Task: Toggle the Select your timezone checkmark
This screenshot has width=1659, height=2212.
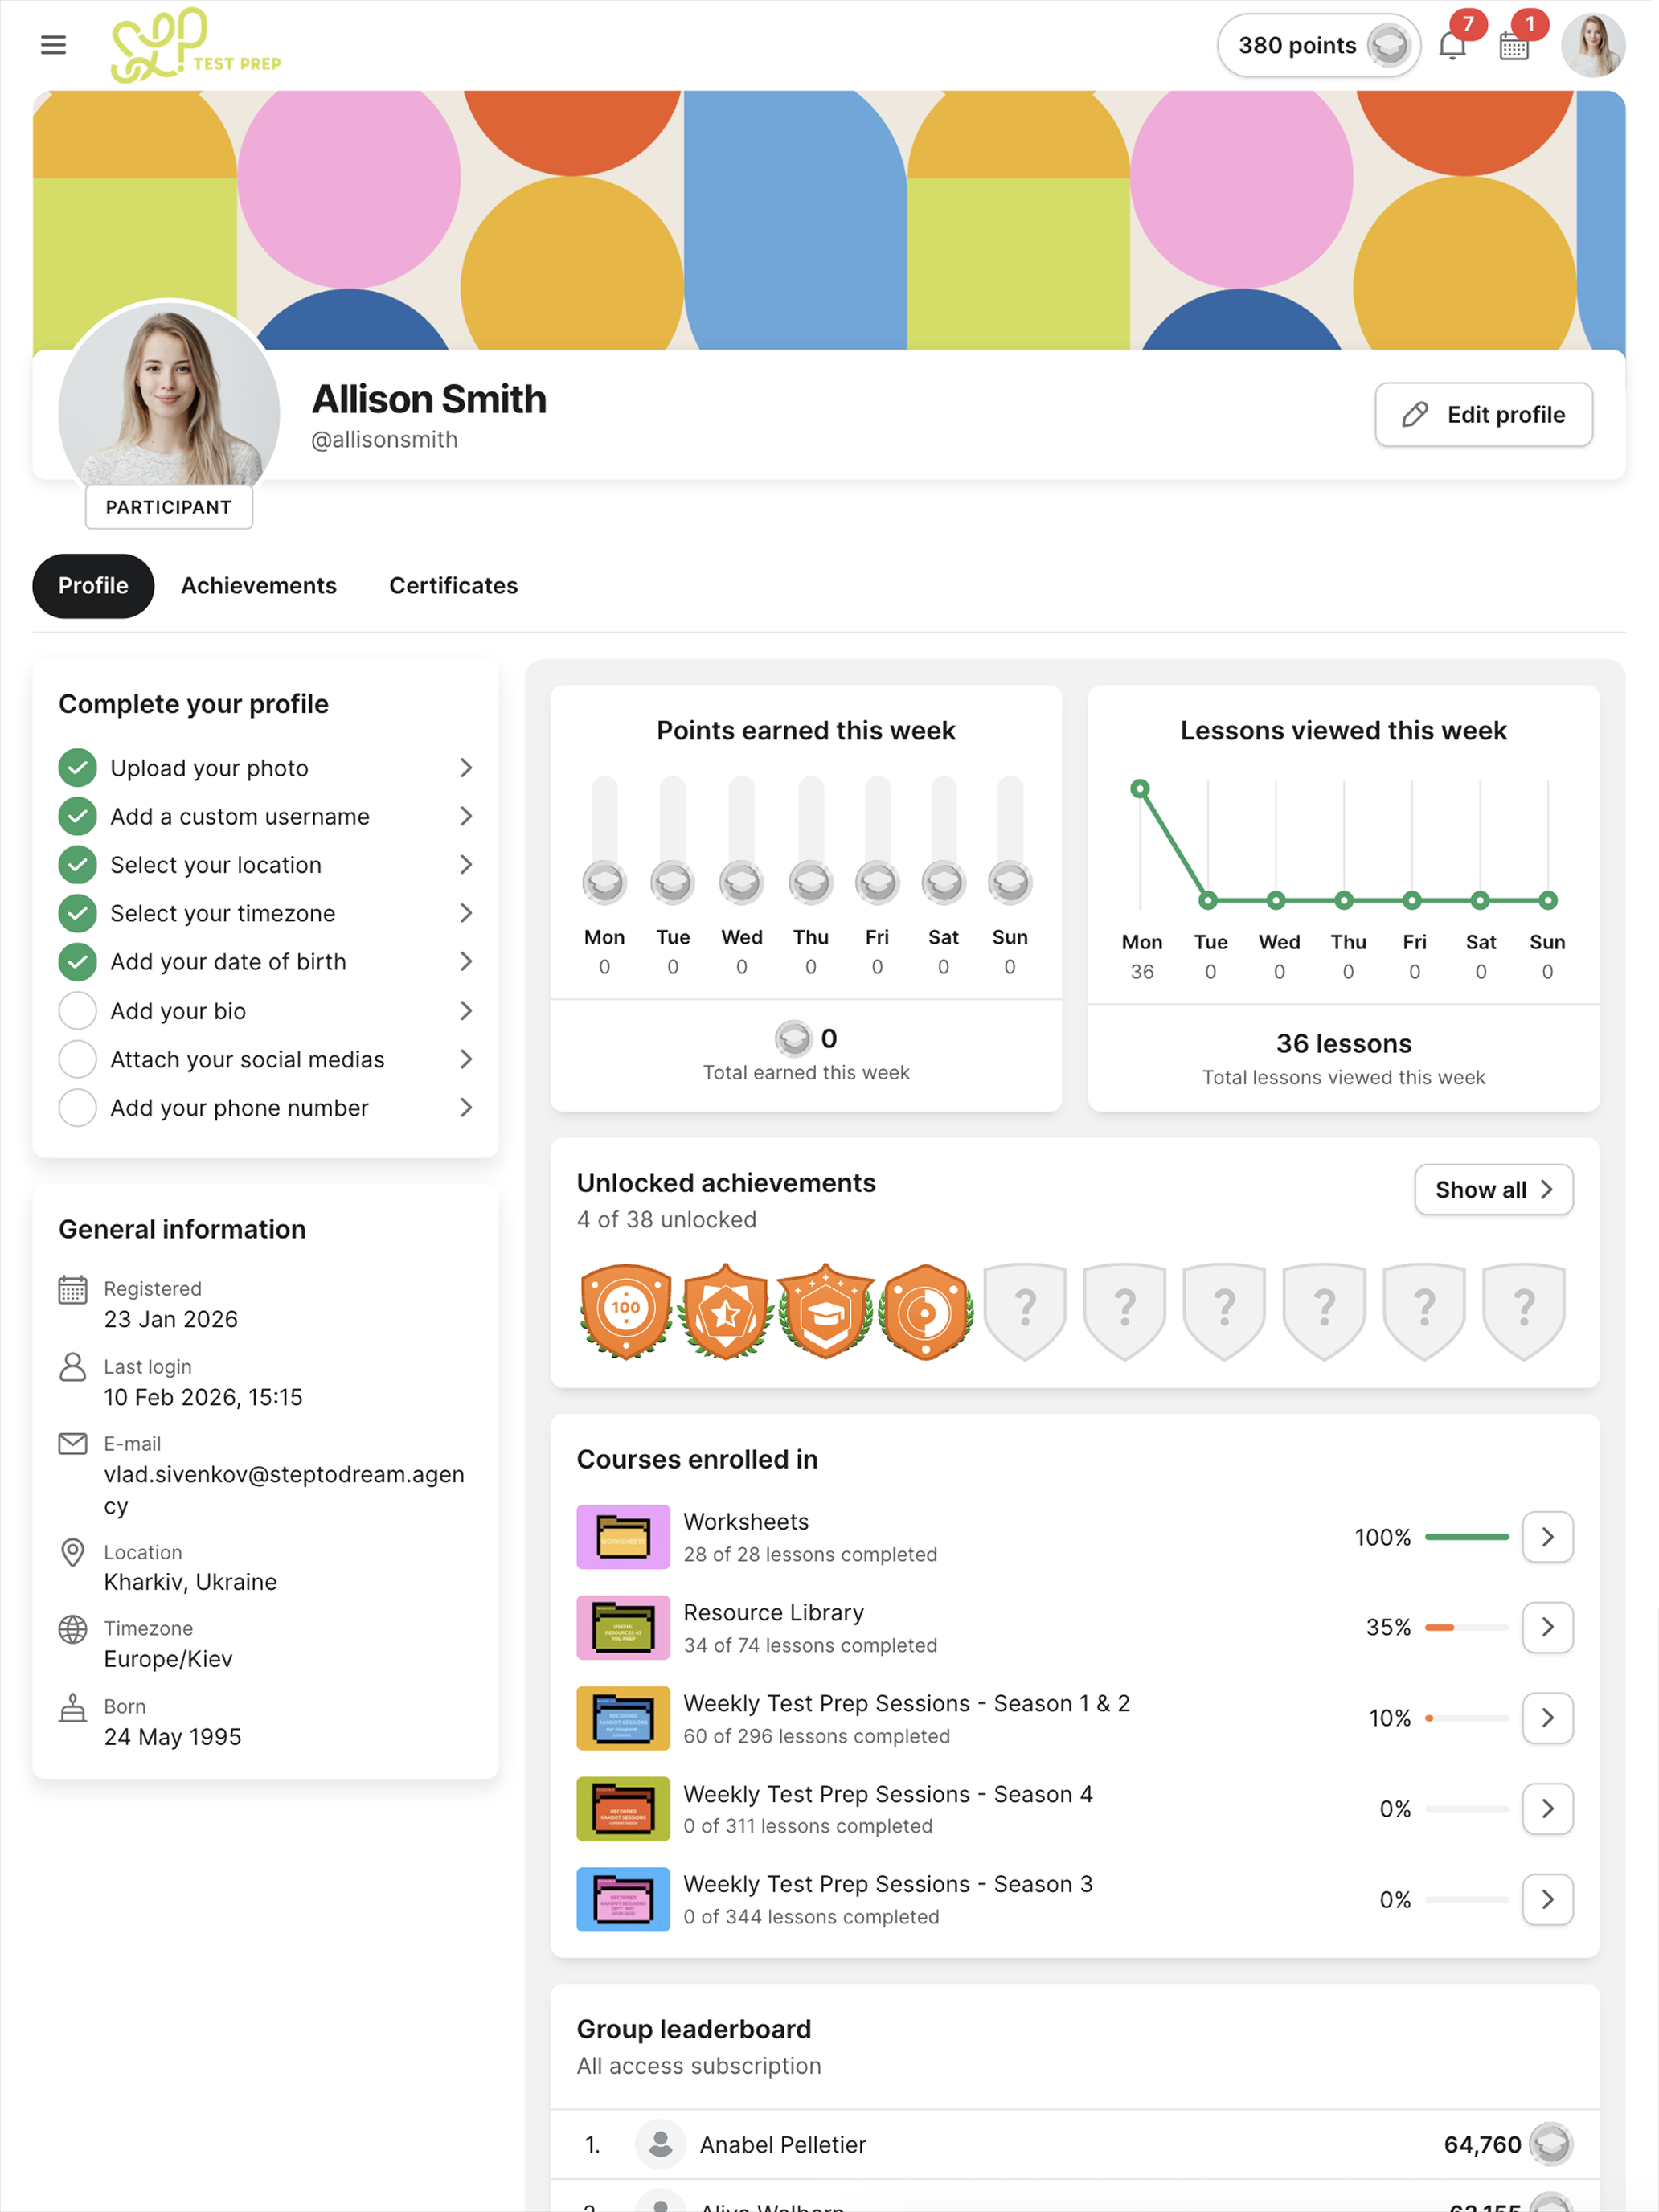Action: (x=78, y=913)
